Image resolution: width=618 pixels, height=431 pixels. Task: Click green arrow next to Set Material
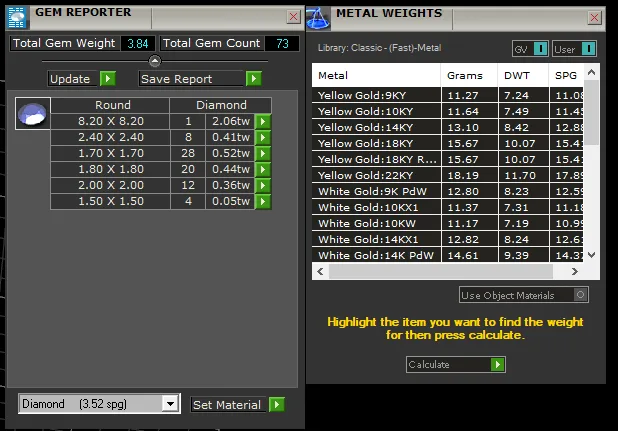[x=277, y=405]
